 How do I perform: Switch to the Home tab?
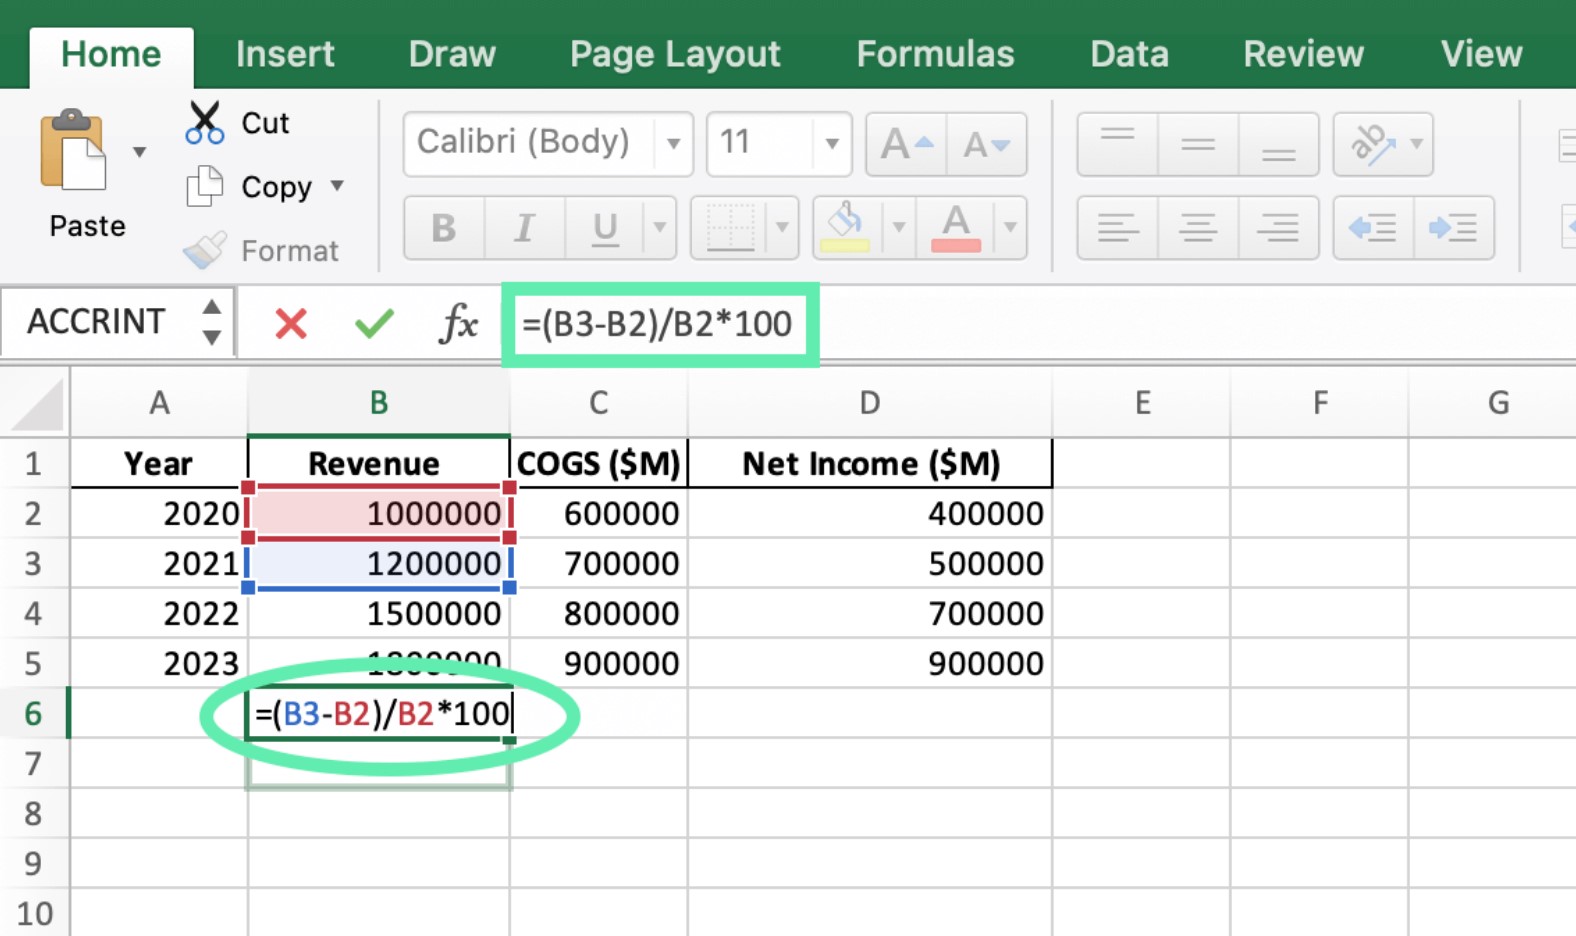pyautogui.click(x=111, y=54)
